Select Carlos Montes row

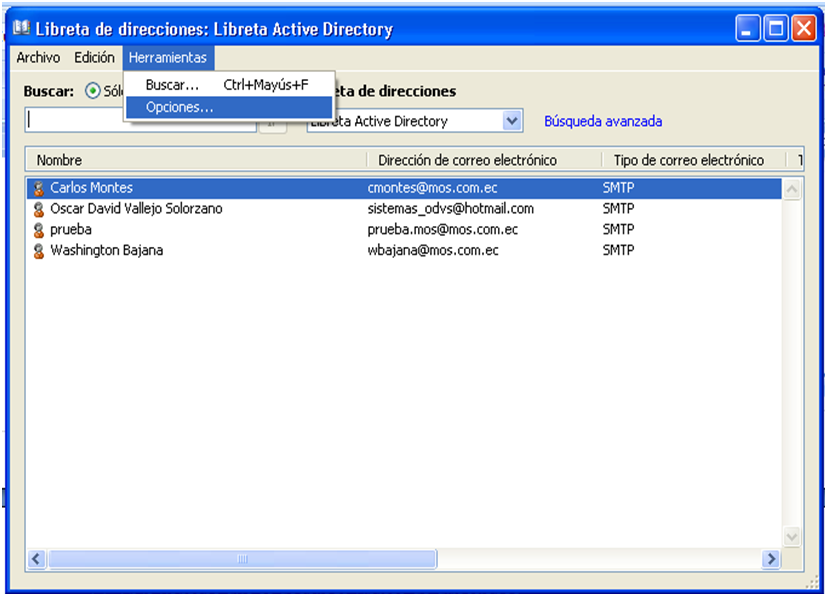click(x=404, y=188)
